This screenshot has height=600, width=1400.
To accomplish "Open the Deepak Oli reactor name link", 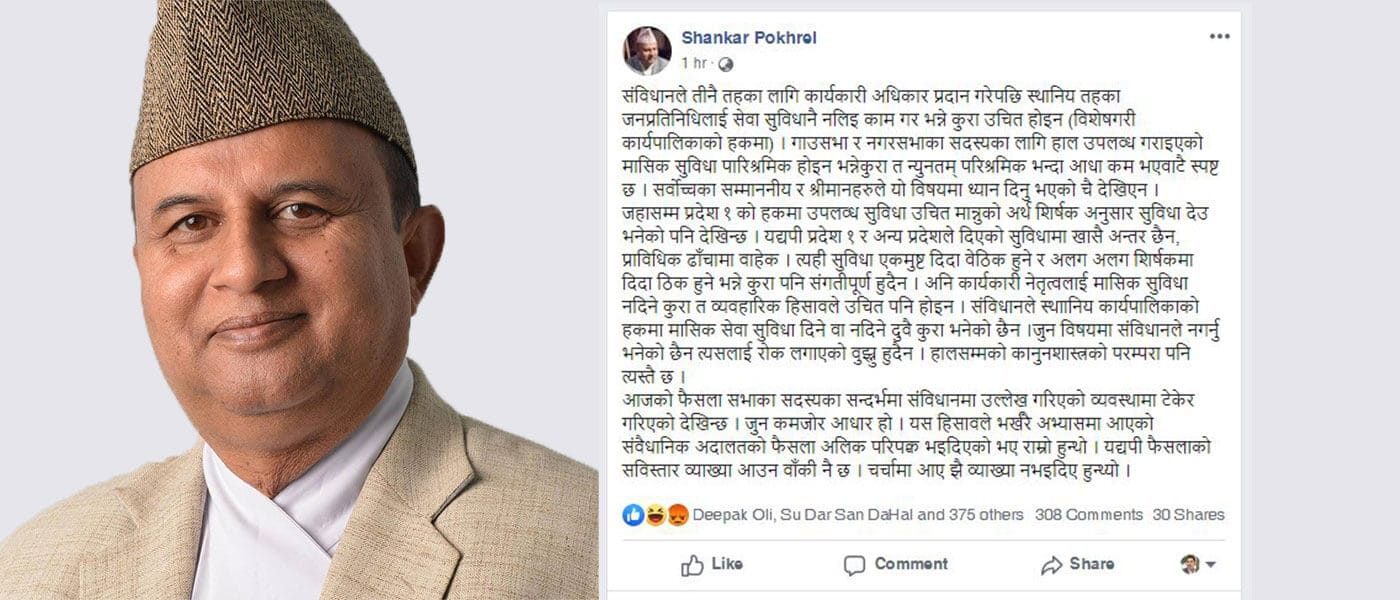I will point(729,515).
